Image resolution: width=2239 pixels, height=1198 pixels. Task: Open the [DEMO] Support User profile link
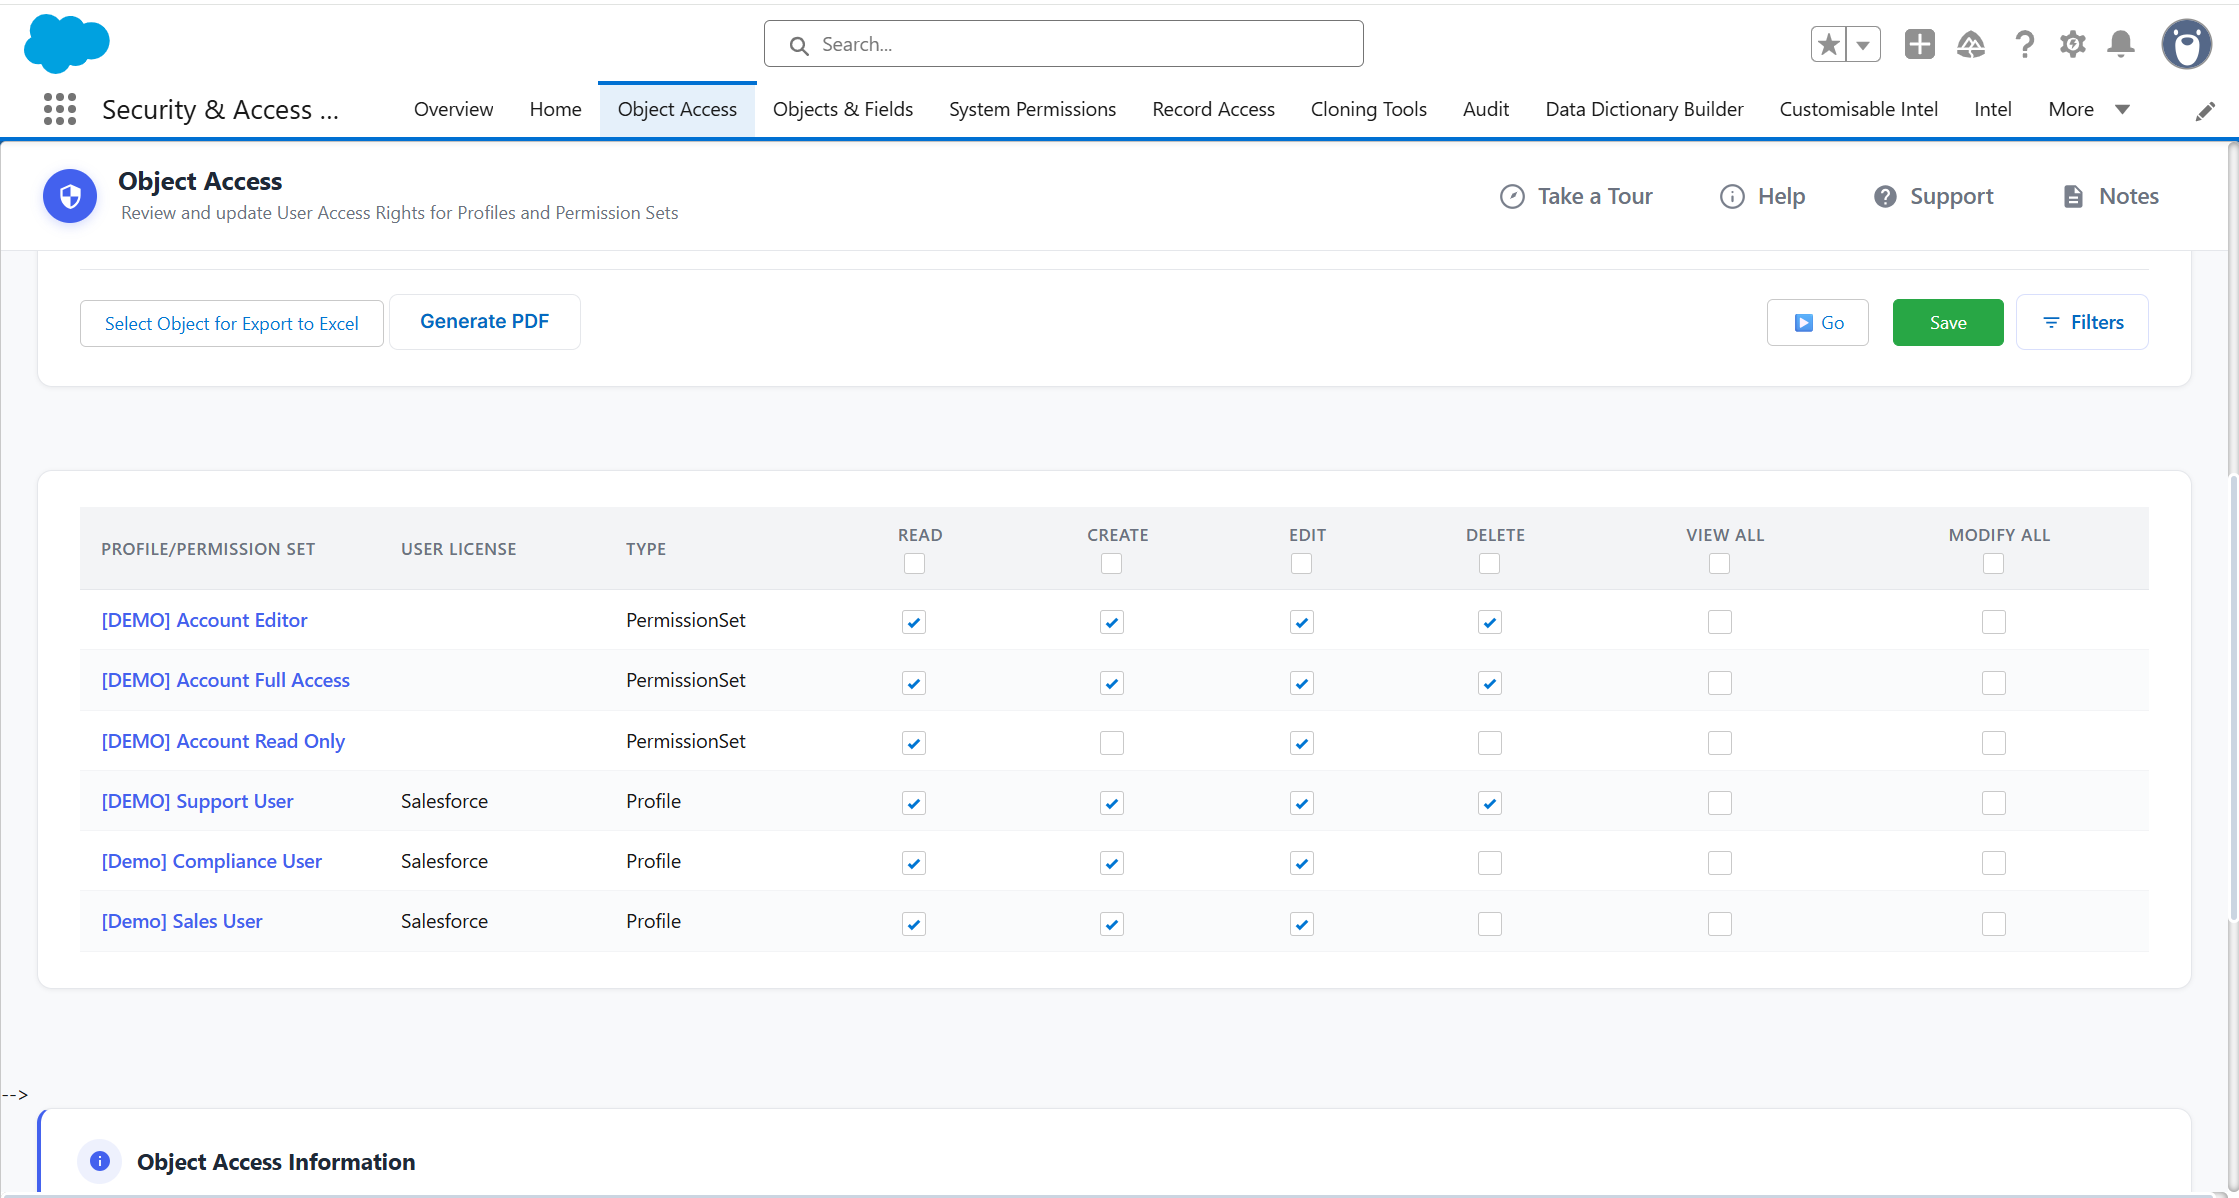(x=197, y=801)
